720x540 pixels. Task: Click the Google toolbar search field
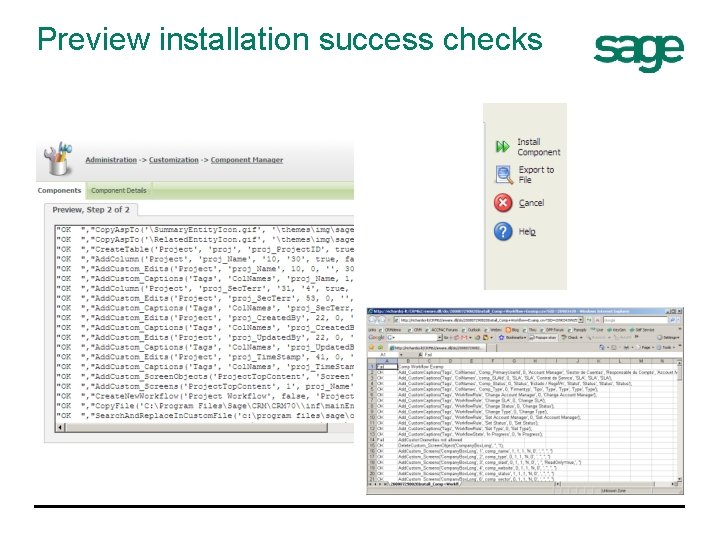point(414,338)
